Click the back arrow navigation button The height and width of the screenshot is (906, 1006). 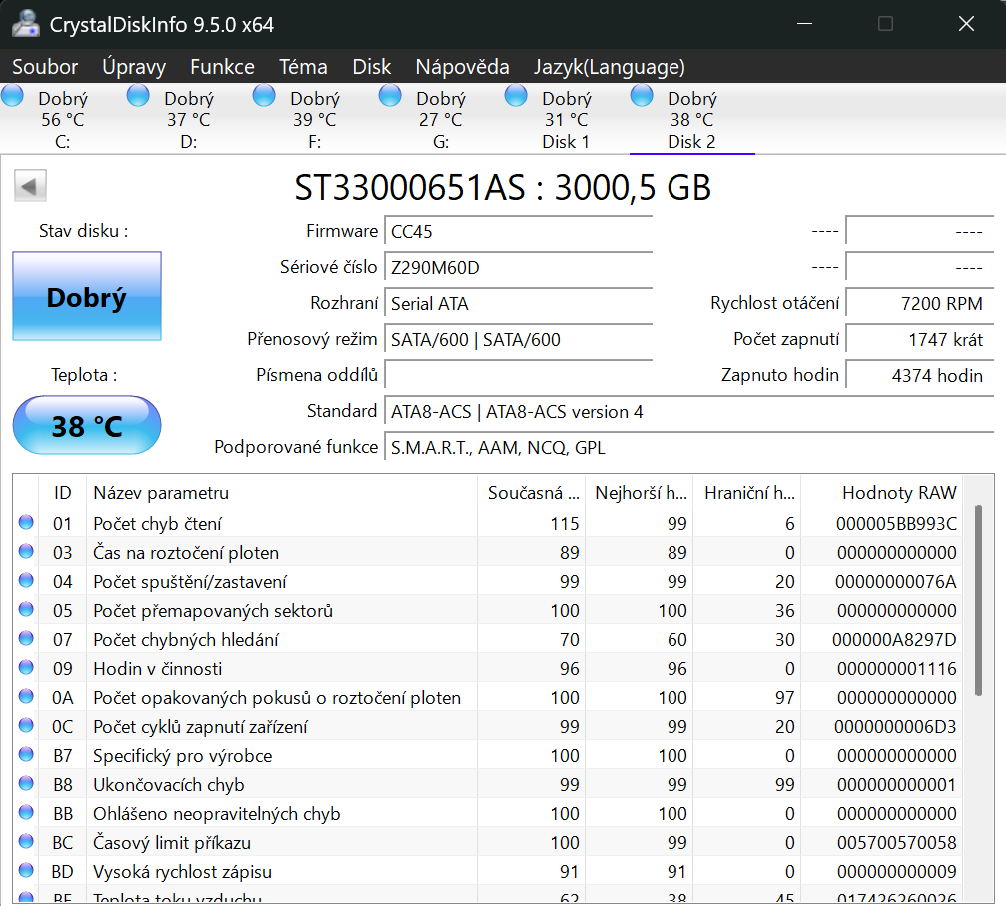(x=30, y=186)
